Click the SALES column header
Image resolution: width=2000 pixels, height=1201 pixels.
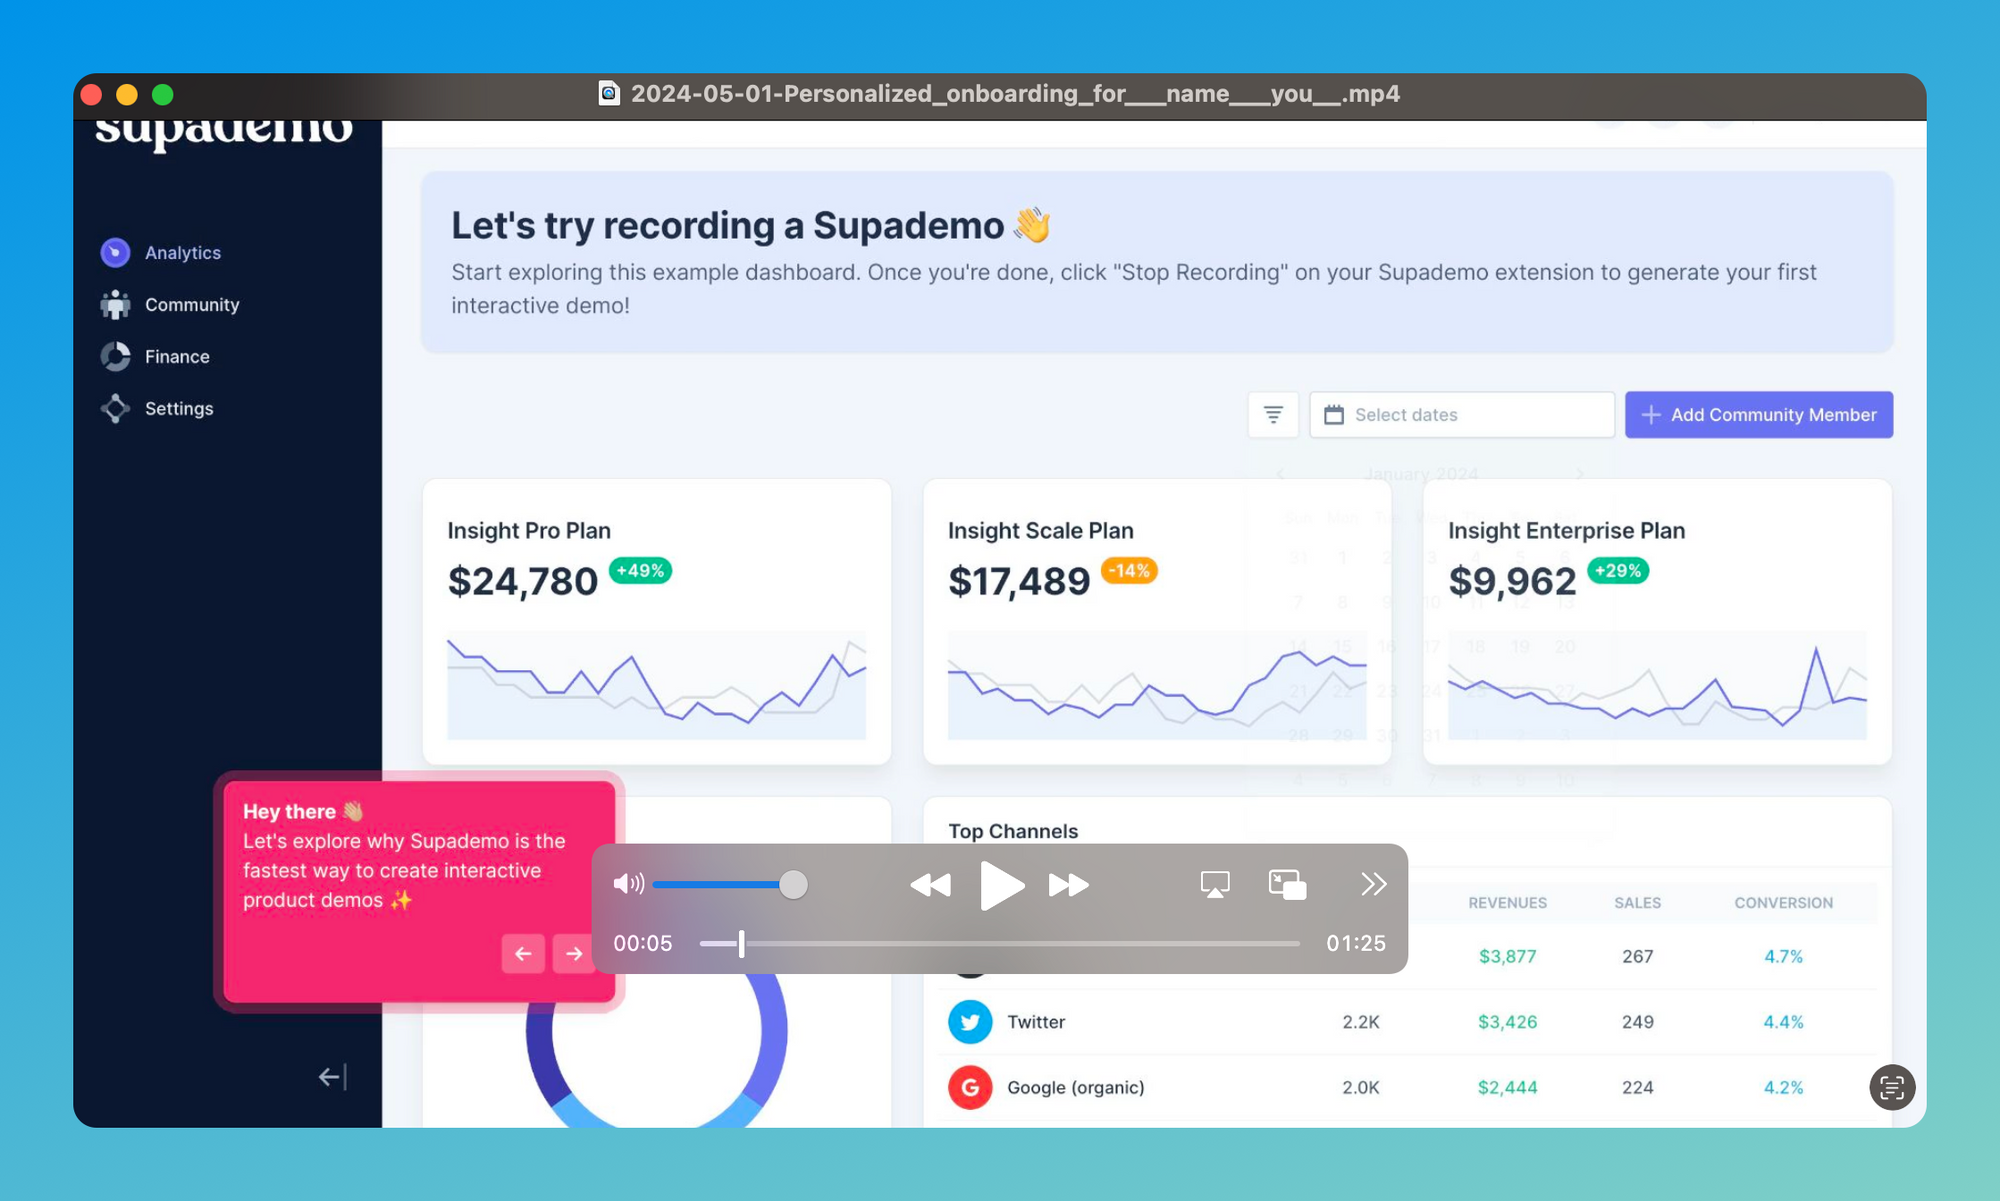(x=1637, y=902)
